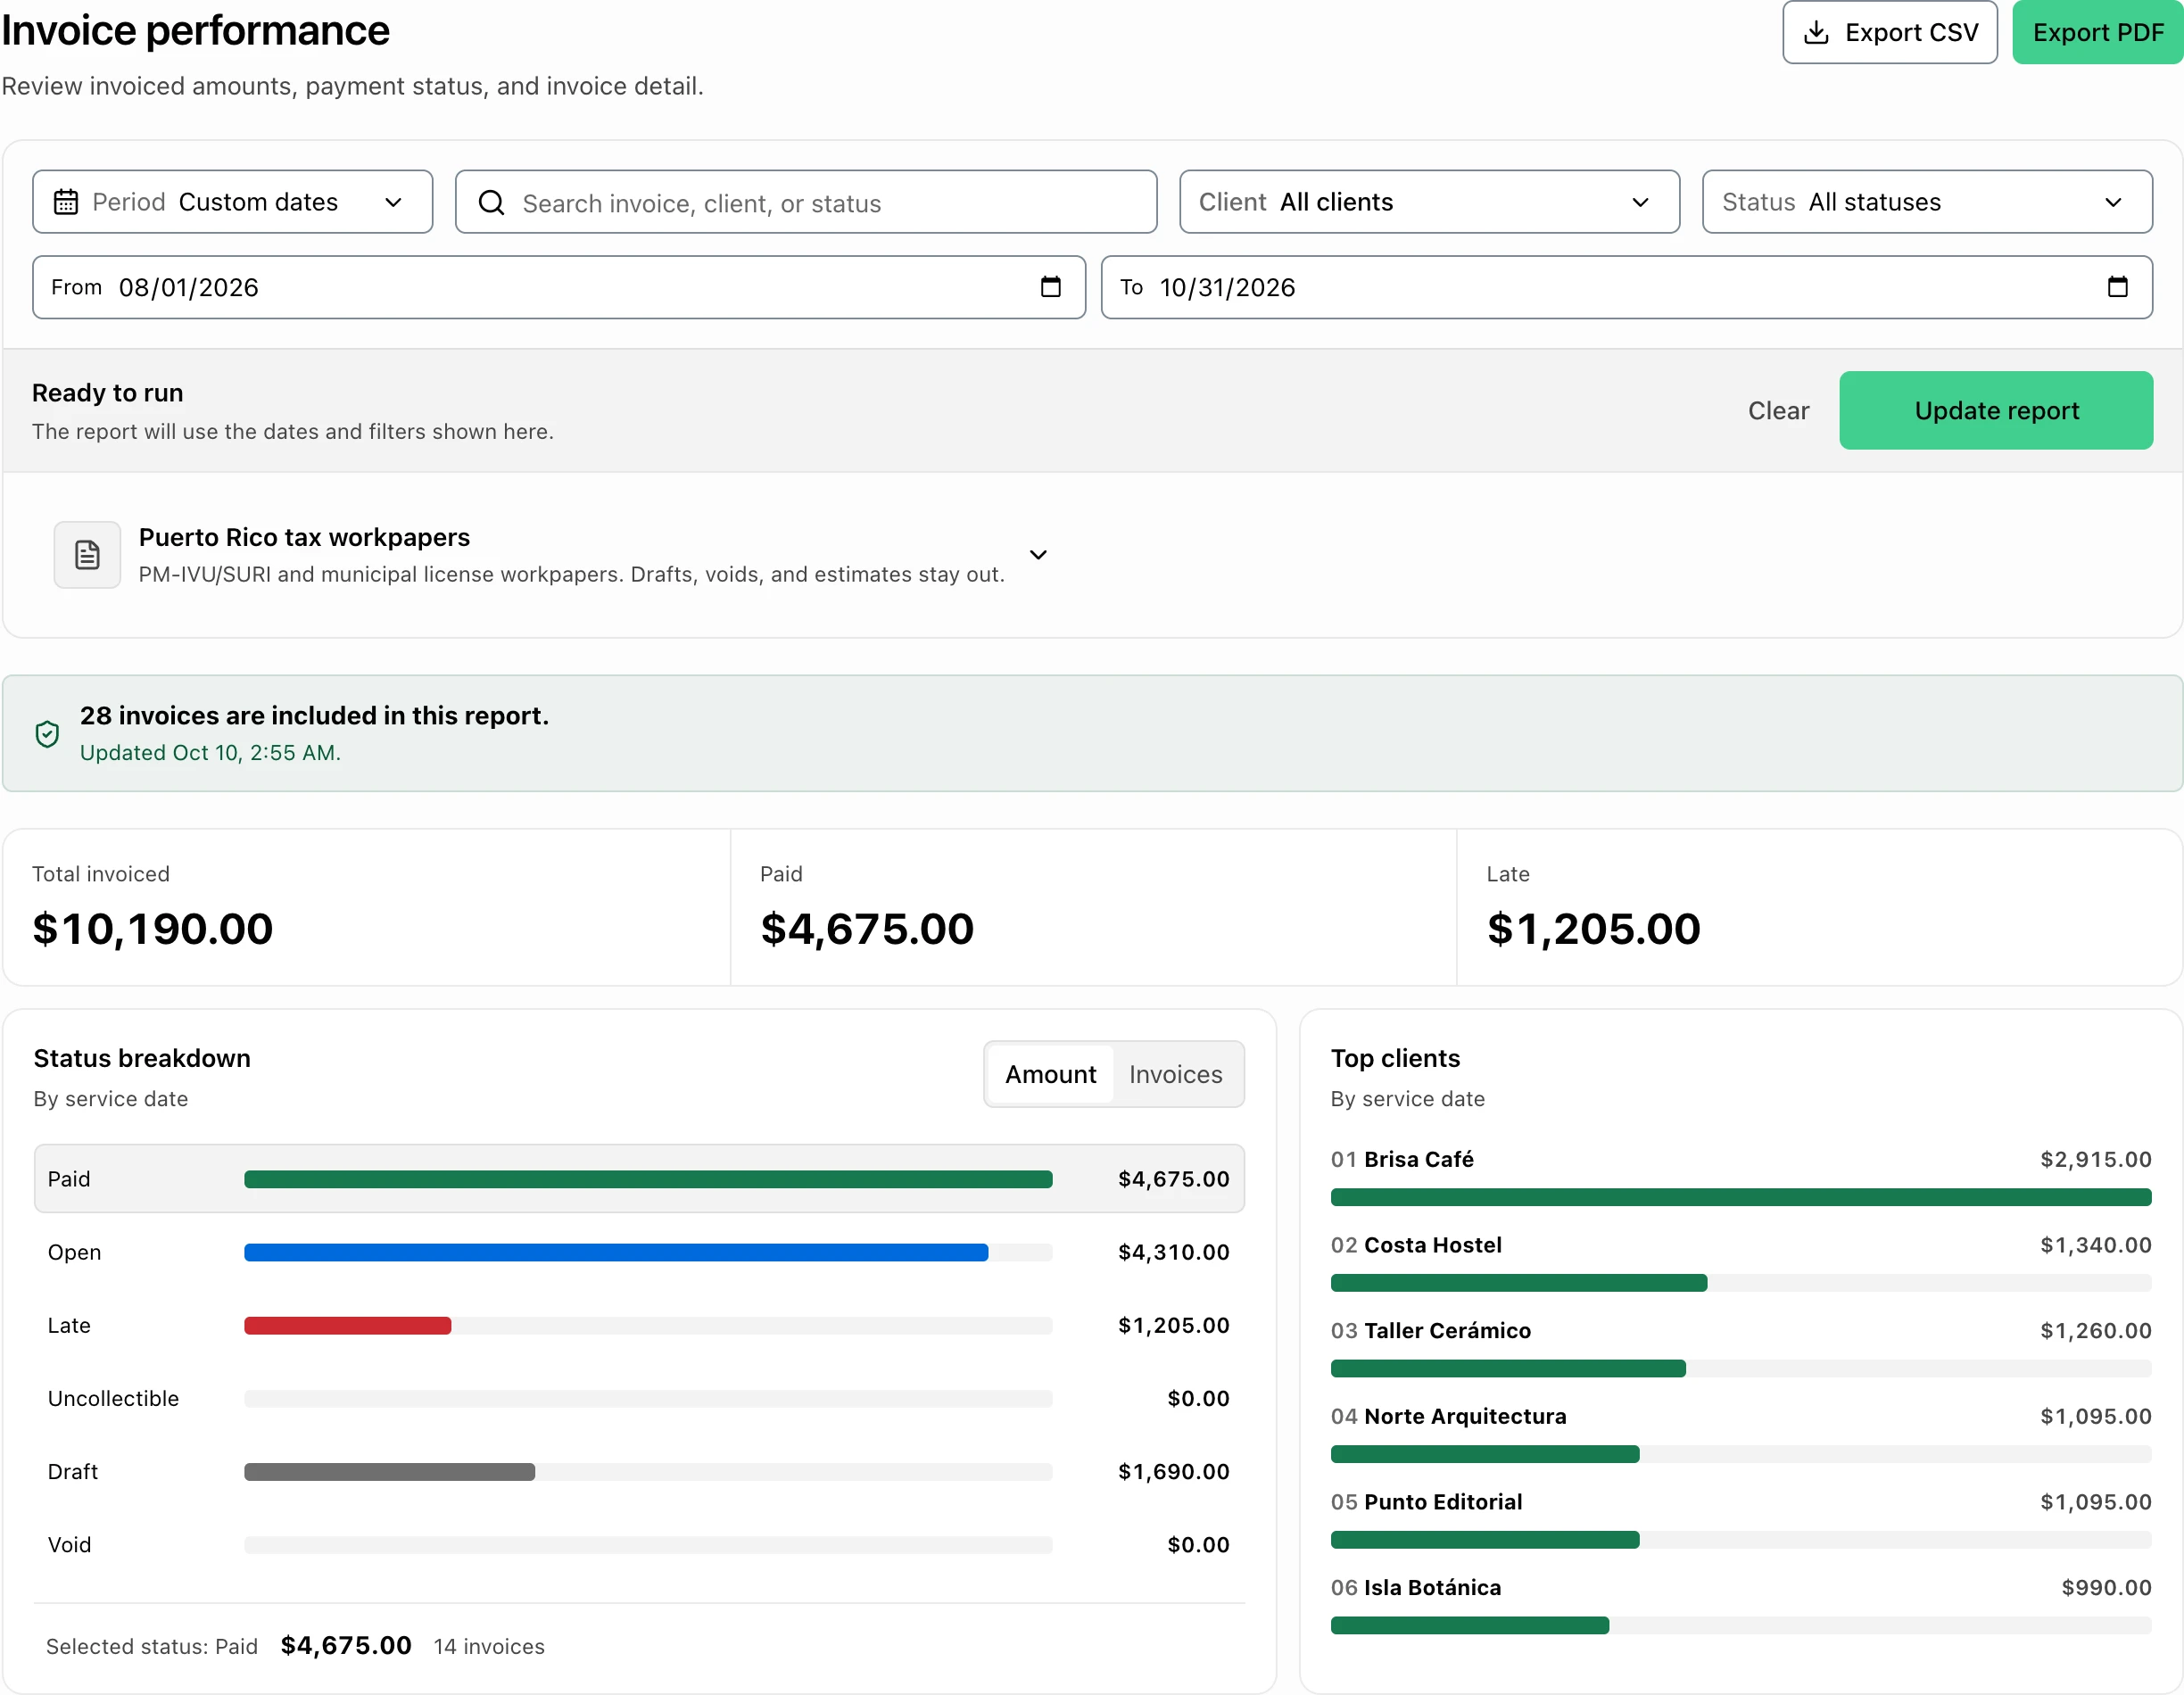Click the Puerto Rico tax workpapers document icon
The height and width of the screenshot is (1695, 2184).
click(x=87, y=555)
